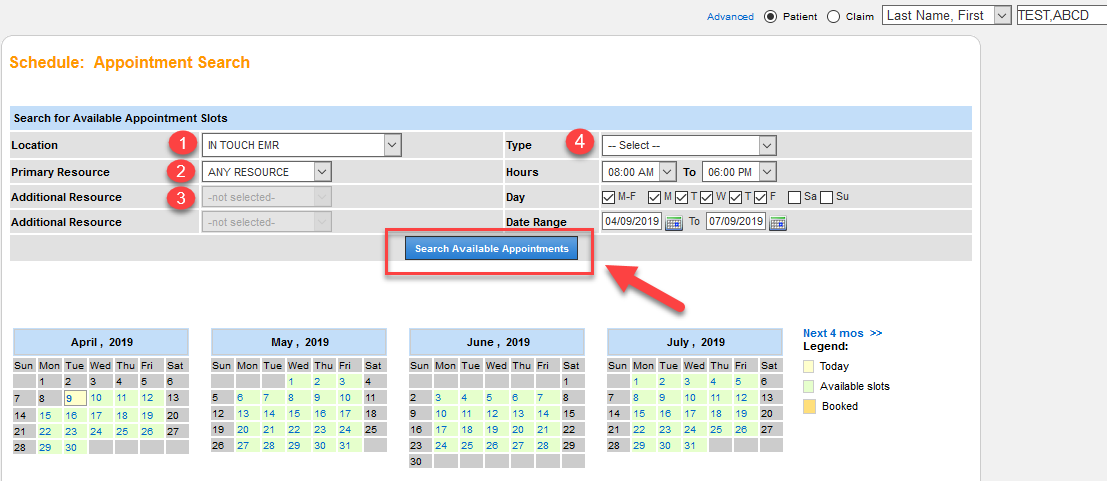Select the Patient radio button
This screenshot has width=1107, height=481.
770,16
